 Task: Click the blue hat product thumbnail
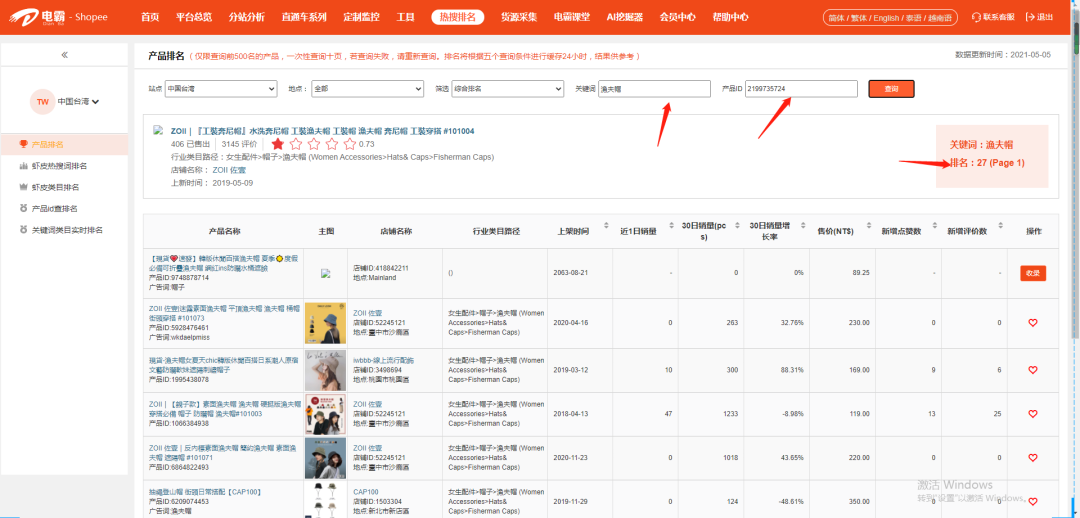pos(325,322)
